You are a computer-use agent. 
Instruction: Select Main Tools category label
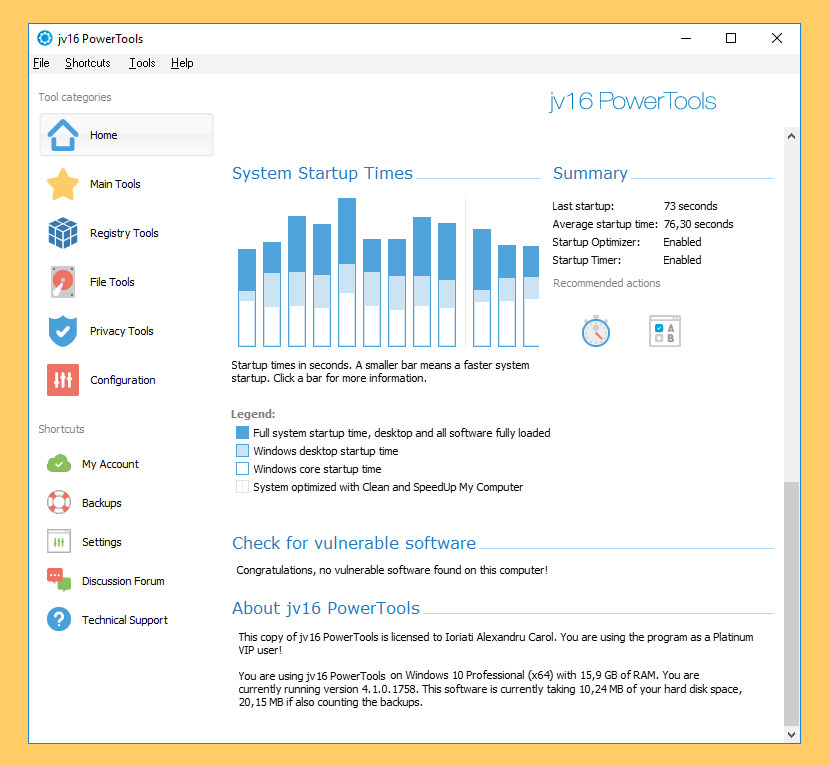tap(115, 184)
